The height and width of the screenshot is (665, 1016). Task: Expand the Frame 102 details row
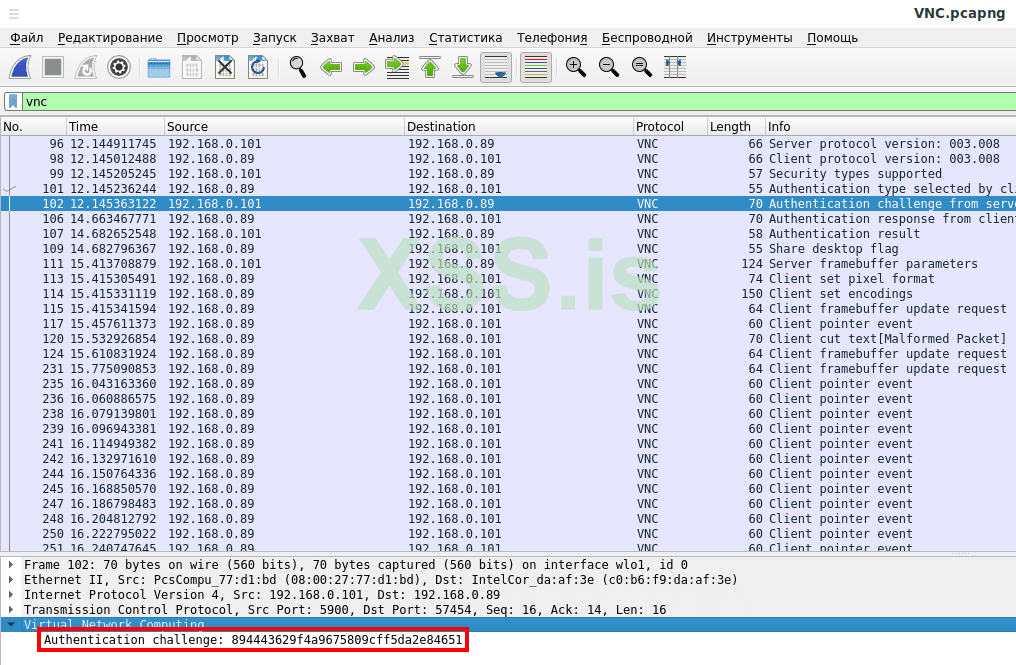point(11,565)
